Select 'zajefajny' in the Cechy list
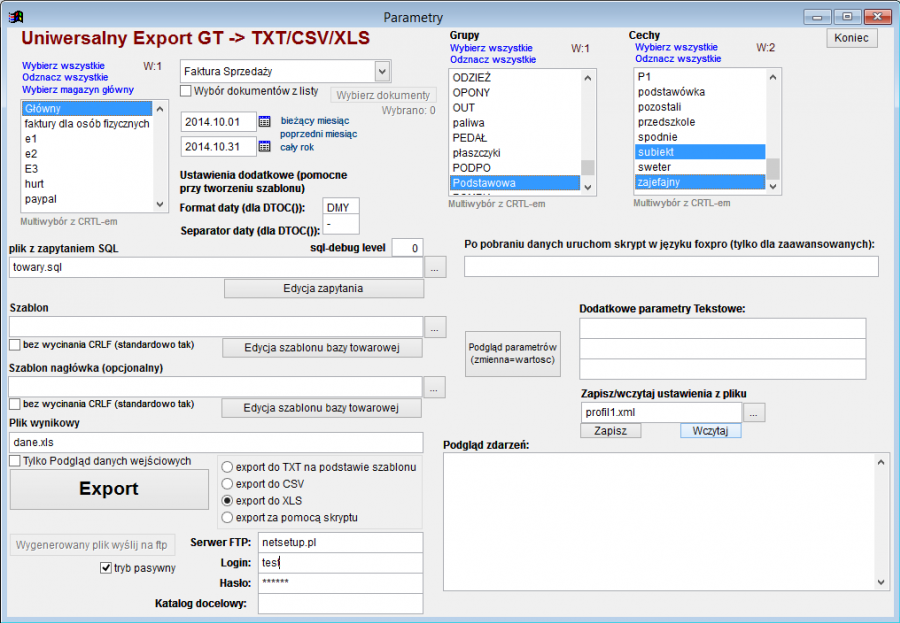The width and height of the screenshot is (900, 623). pyautogui.click(x=700, y=182)
